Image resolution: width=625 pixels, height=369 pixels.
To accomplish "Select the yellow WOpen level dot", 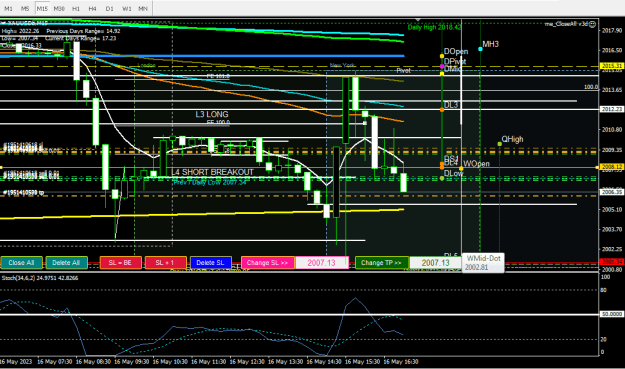I will point(461,169).
